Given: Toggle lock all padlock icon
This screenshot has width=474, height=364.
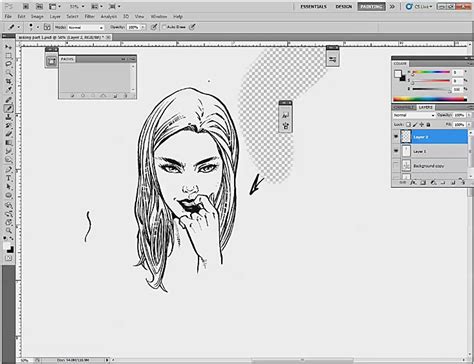Looking at the screenshot, I should (428, 124).
